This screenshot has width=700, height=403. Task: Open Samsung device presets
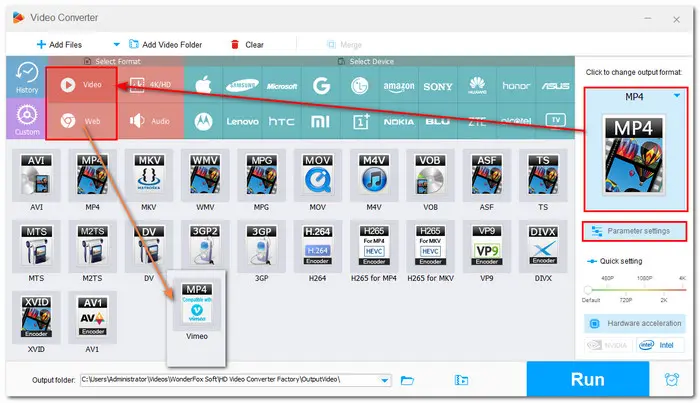242,85
